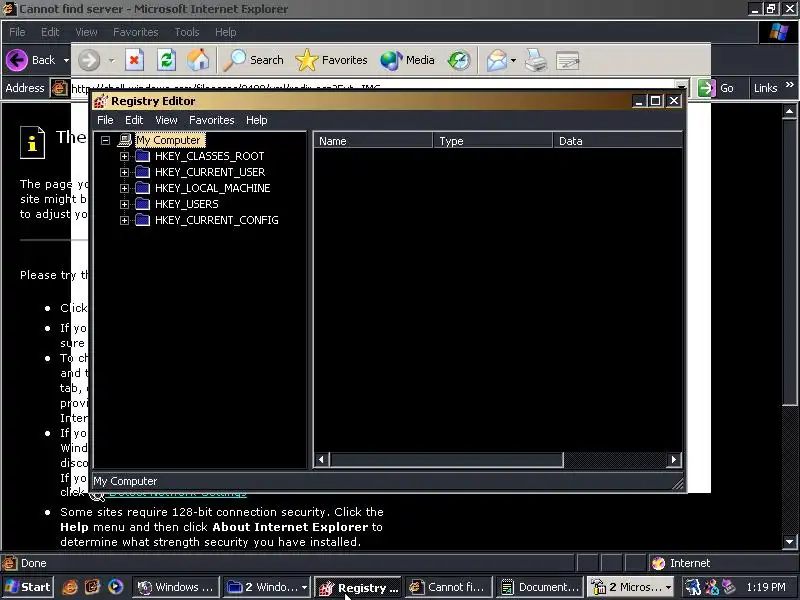This screenshot has height=600, width=800.
Task: Click the Forward arrow icon in Internet Explorer
Action: (89, 60)
